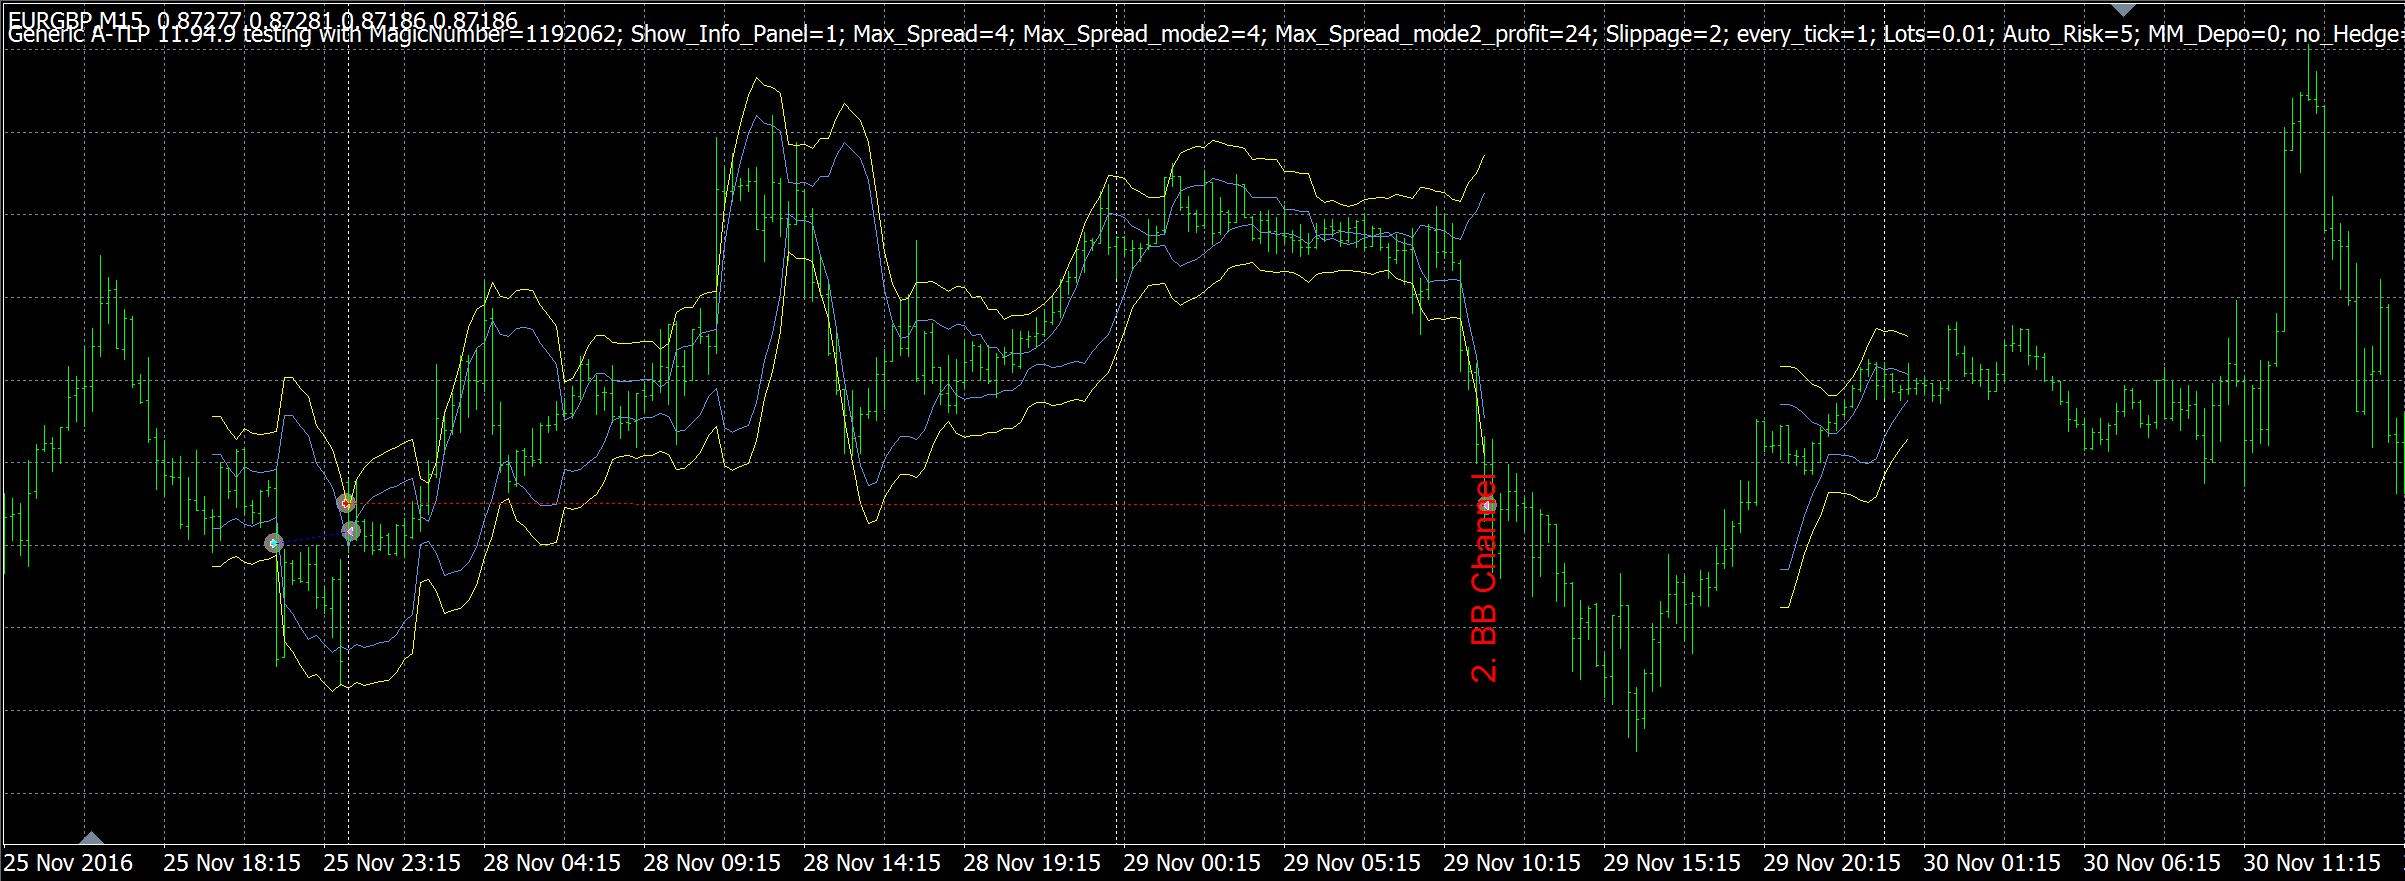Click the Generic A-TLP expert parameters line

tap(1205, 35)
